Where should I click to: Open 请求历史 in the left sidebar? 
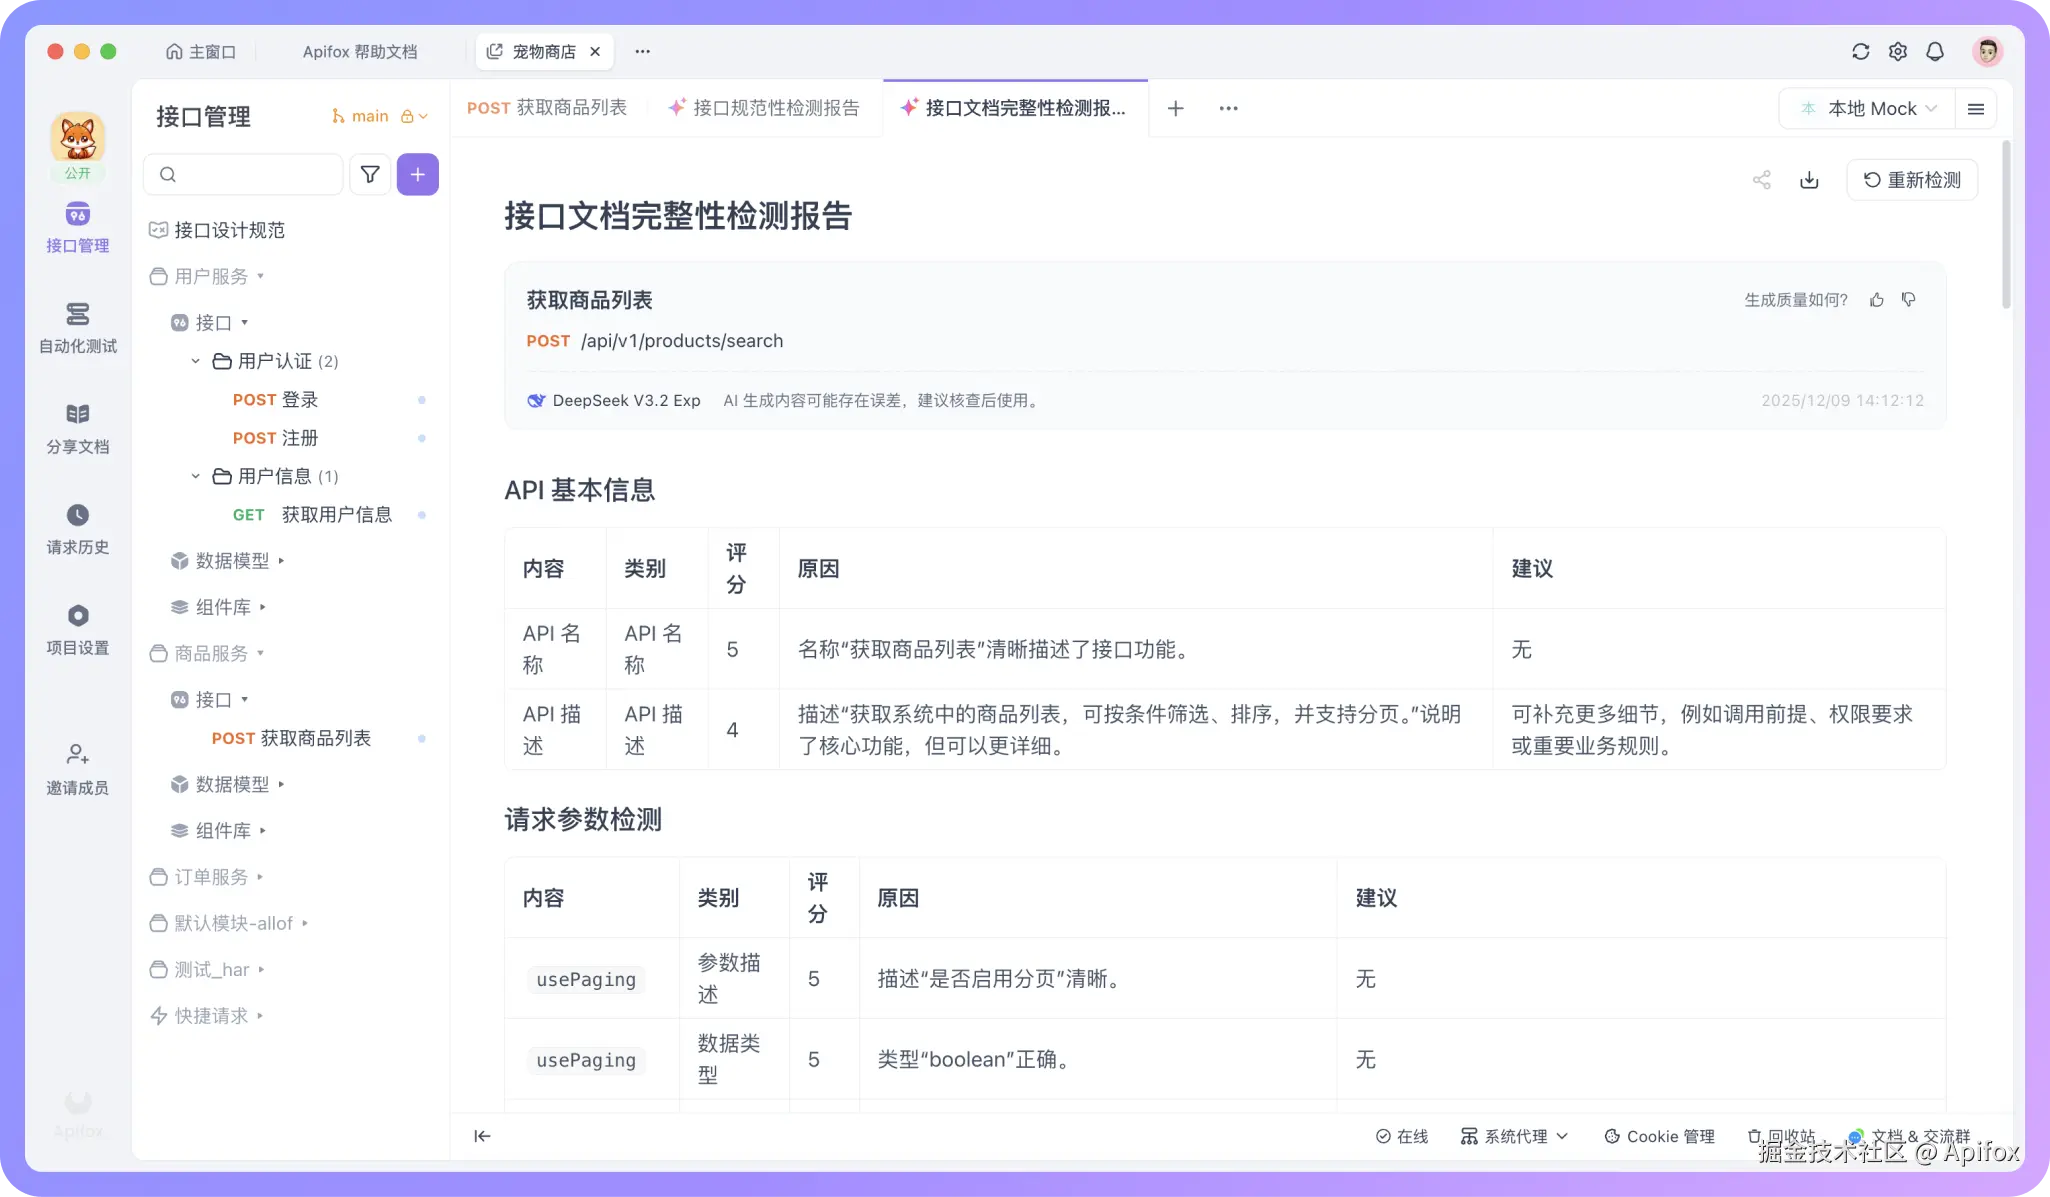[x=78, y=529]
